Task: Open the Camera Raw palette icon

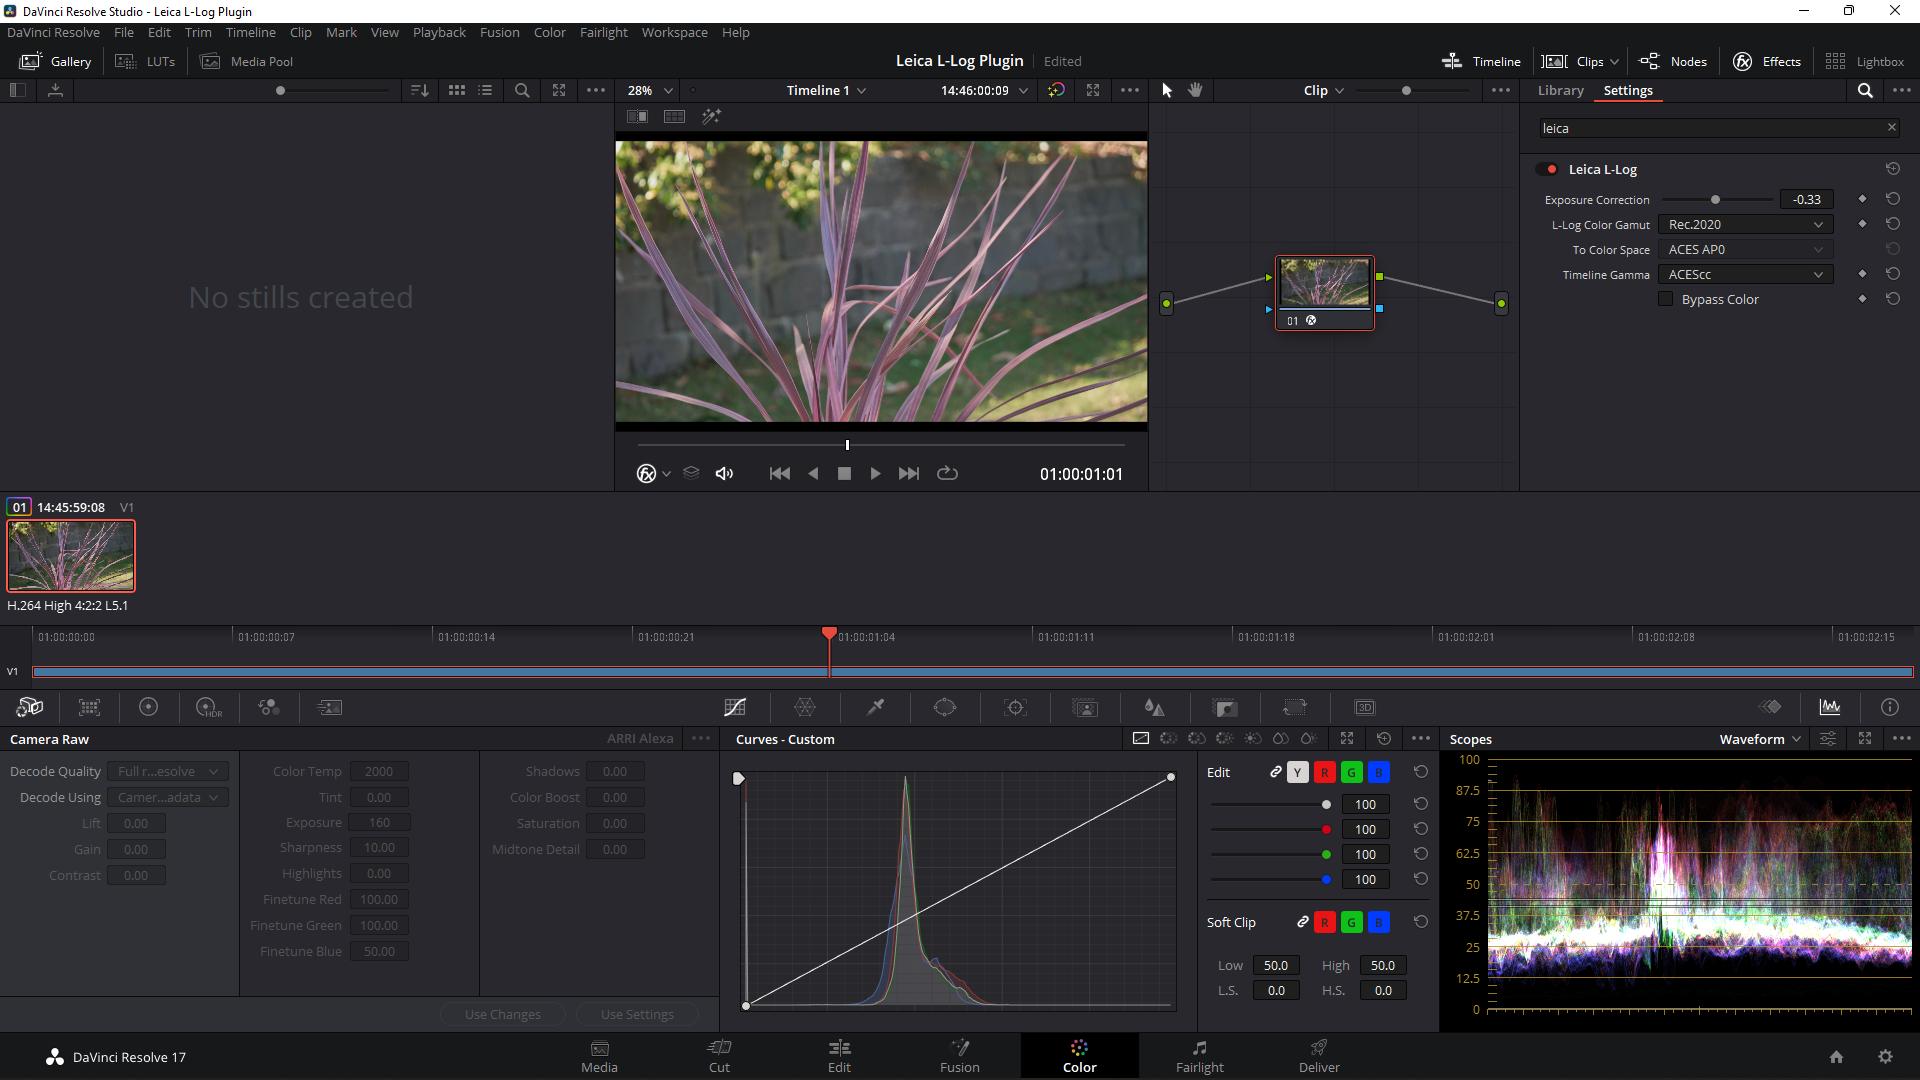Action: [x=30, y=707]
